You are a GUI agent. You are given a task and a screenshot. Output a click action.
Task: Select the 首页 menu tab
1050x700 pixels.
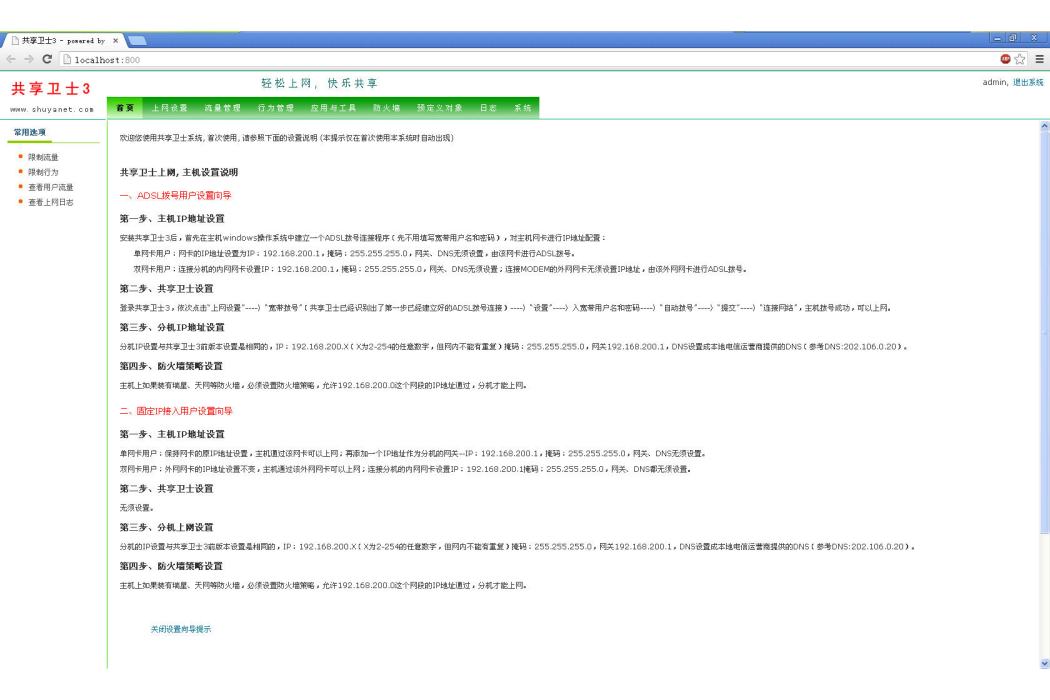point(125,108)
